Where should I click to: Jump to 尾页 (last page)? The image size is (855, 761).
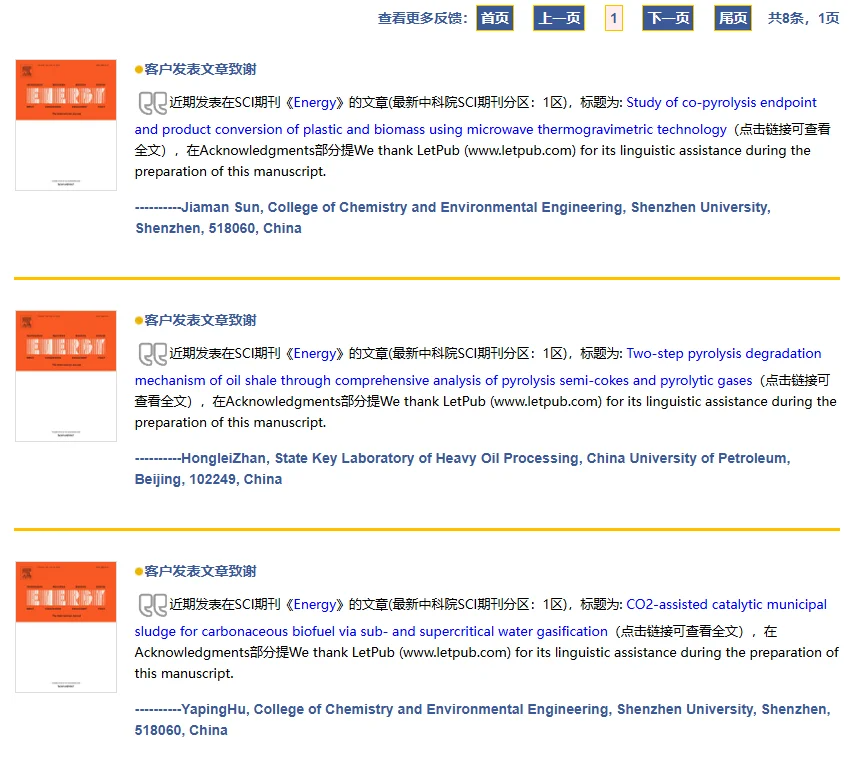(732, 17)
